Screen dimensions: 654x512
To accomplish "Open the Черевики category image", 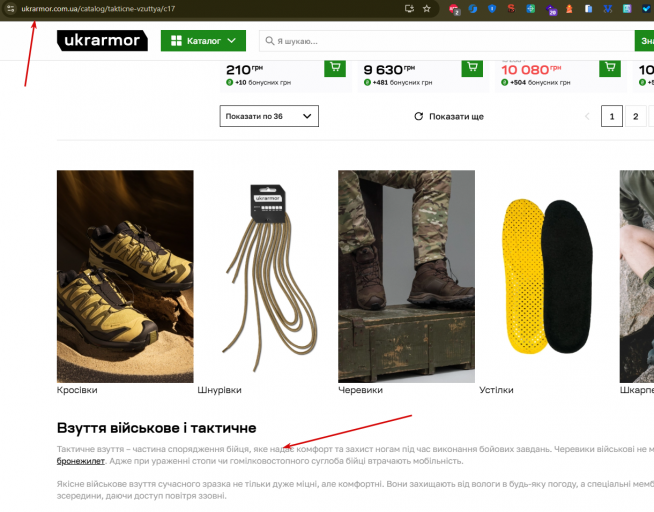I will 406,276.
